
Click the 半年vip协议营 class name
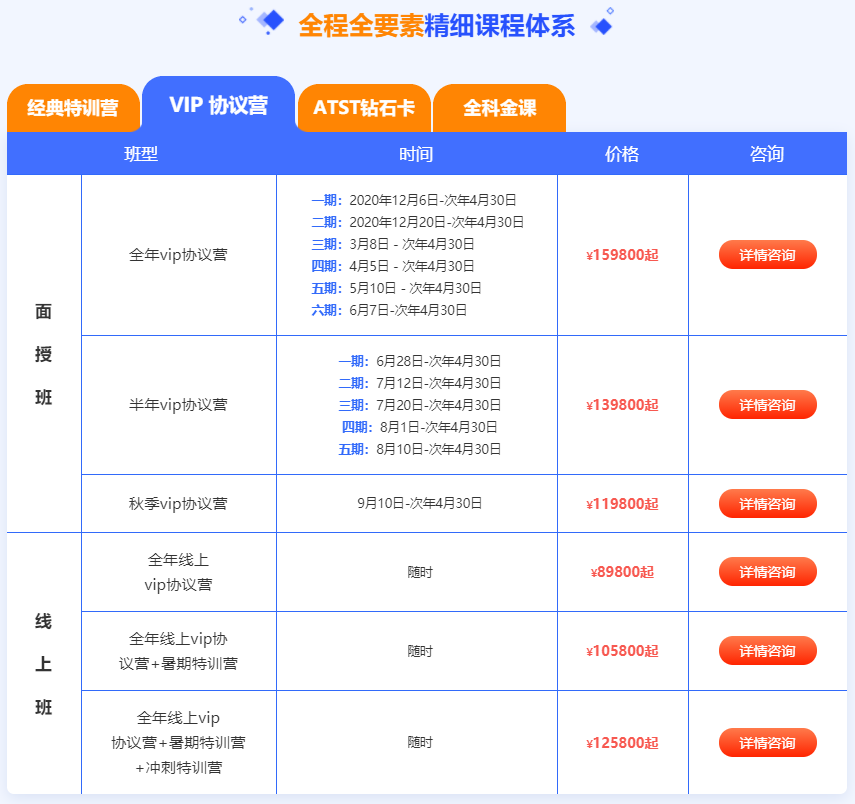tap(178, 405)
